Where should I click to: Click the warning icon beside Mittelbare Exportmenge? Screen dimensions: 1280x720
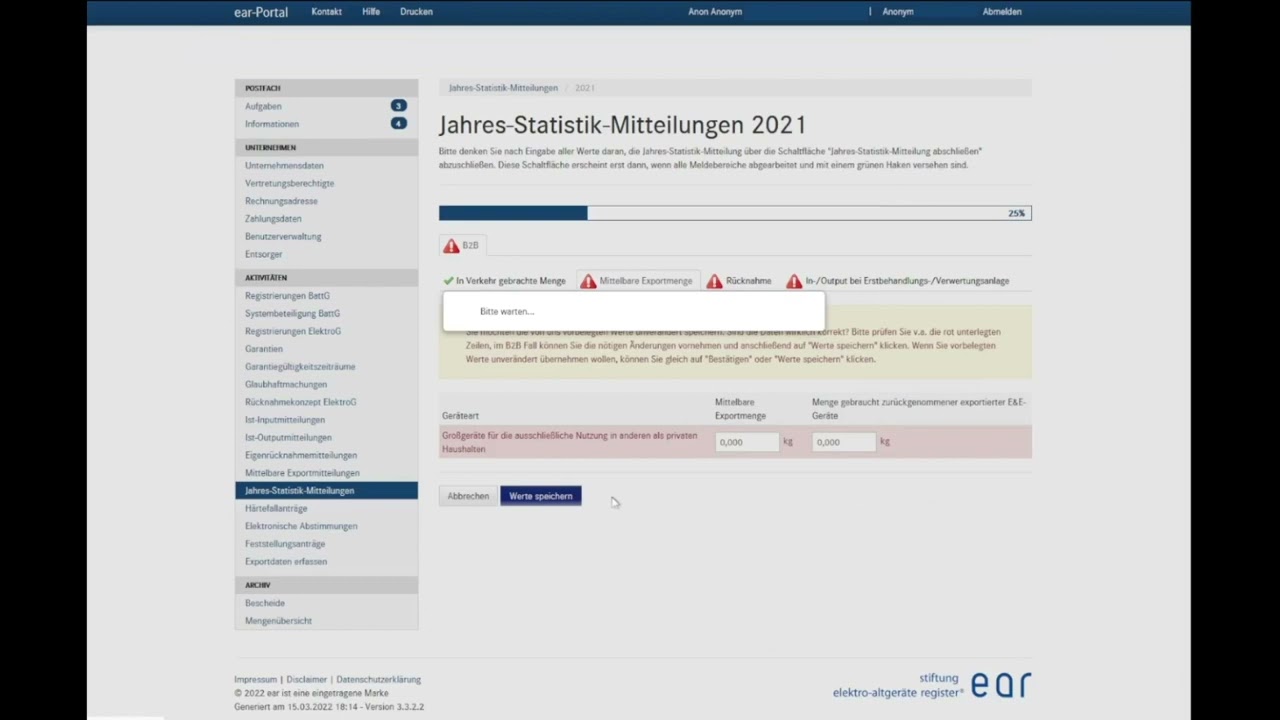588,282
